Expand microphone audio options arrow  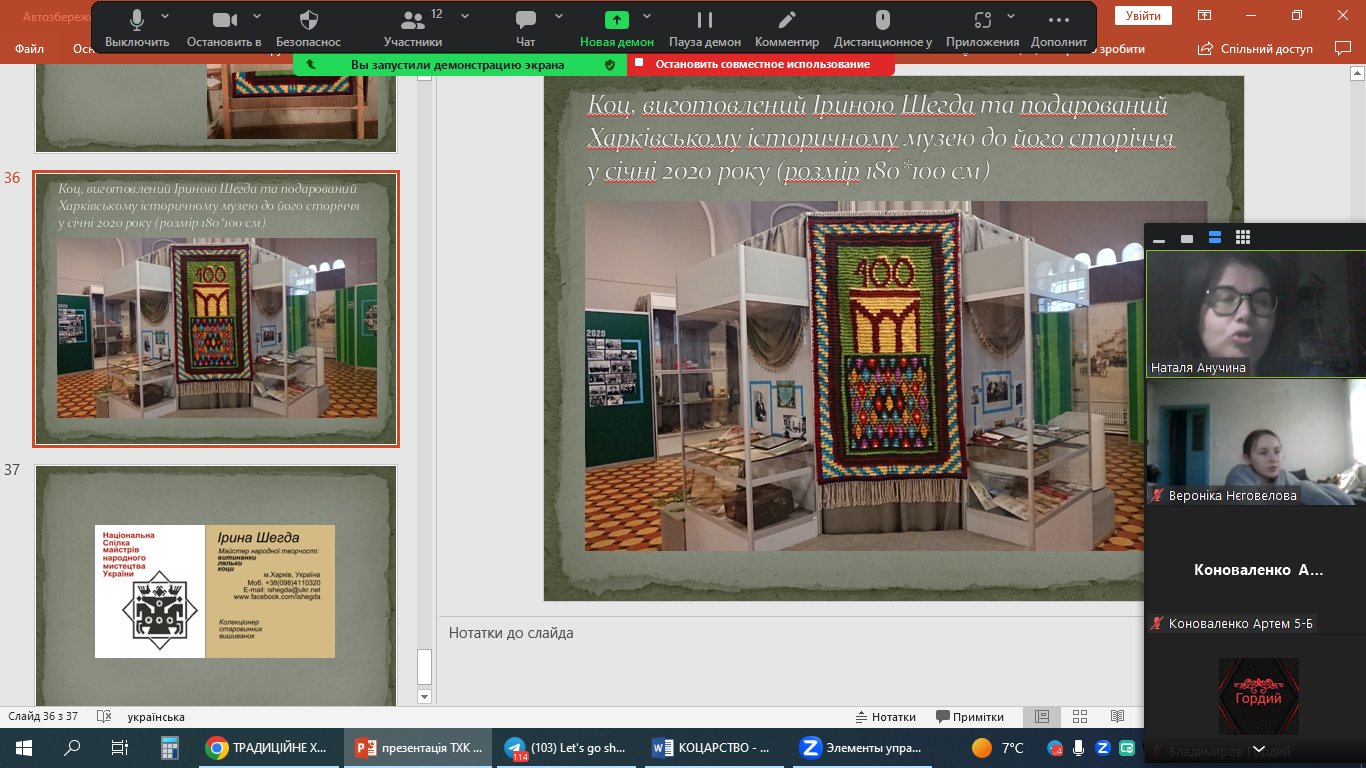tap(165, 16)
